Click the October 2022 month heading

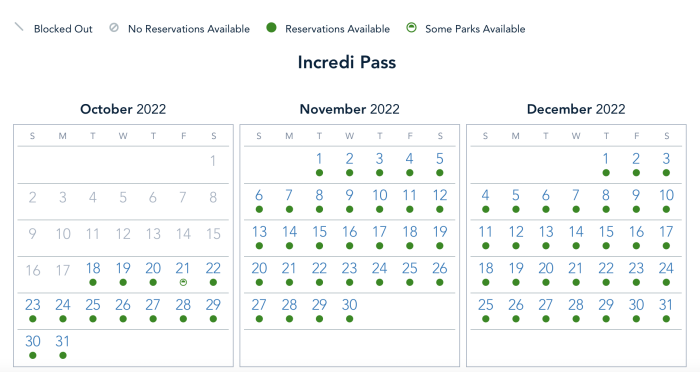tap(123, 109)
